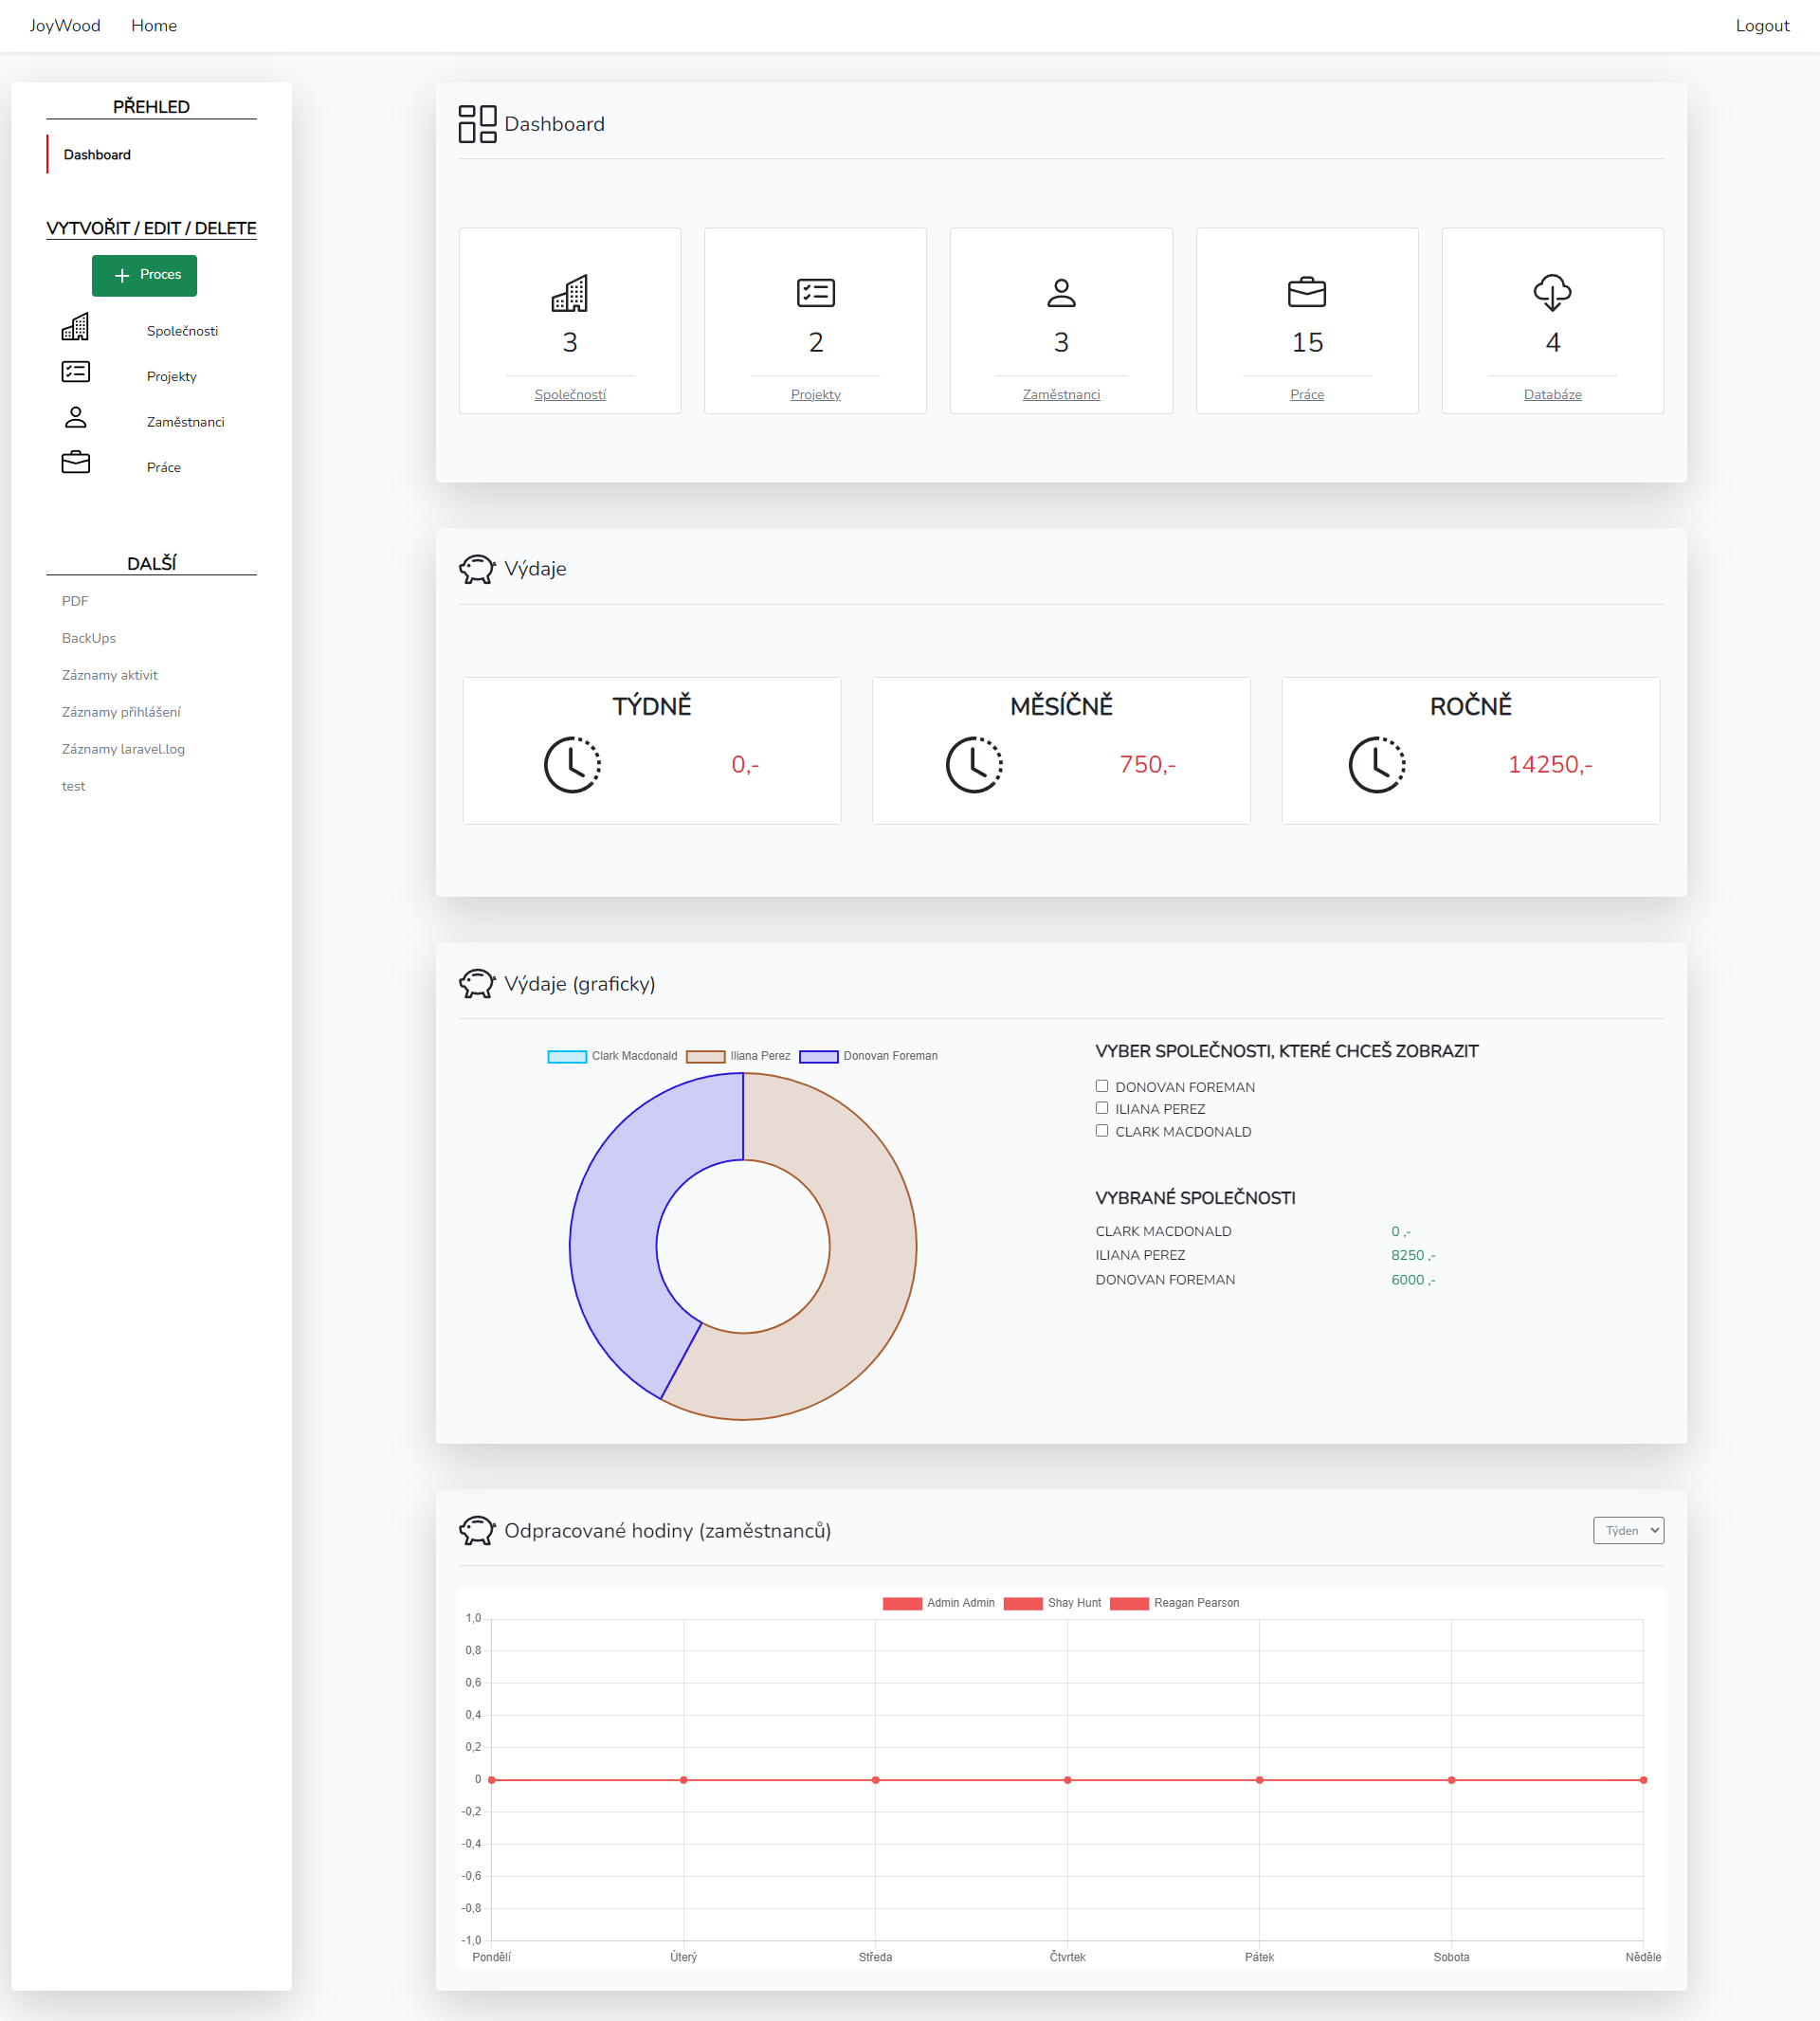Open the Home menu item
Screen dimensions: 1820x2021
pos(153,25)
